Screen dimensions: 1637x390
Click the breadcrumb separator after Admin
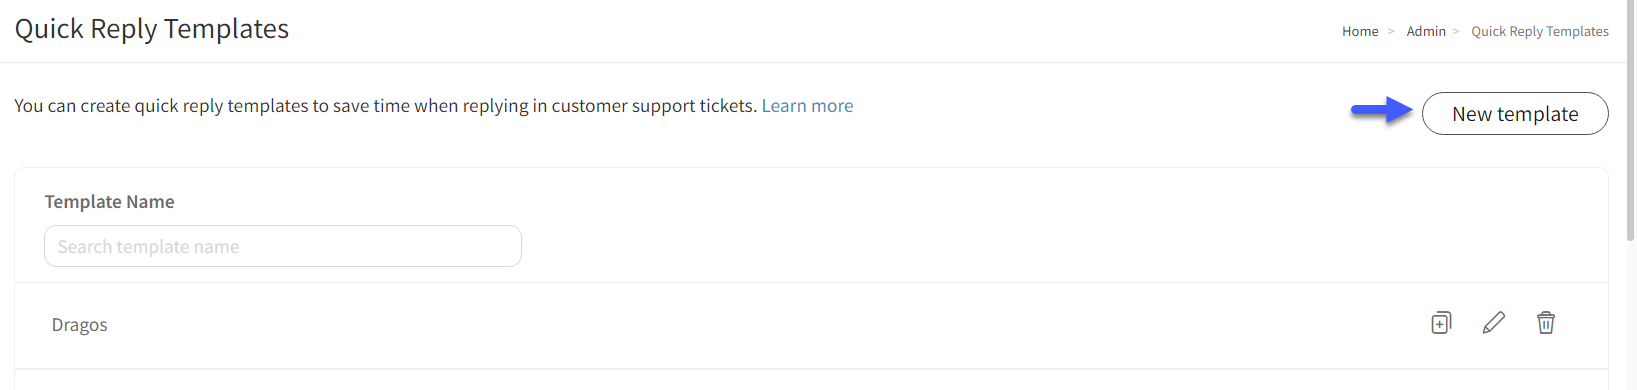(x=1456, y=31)
